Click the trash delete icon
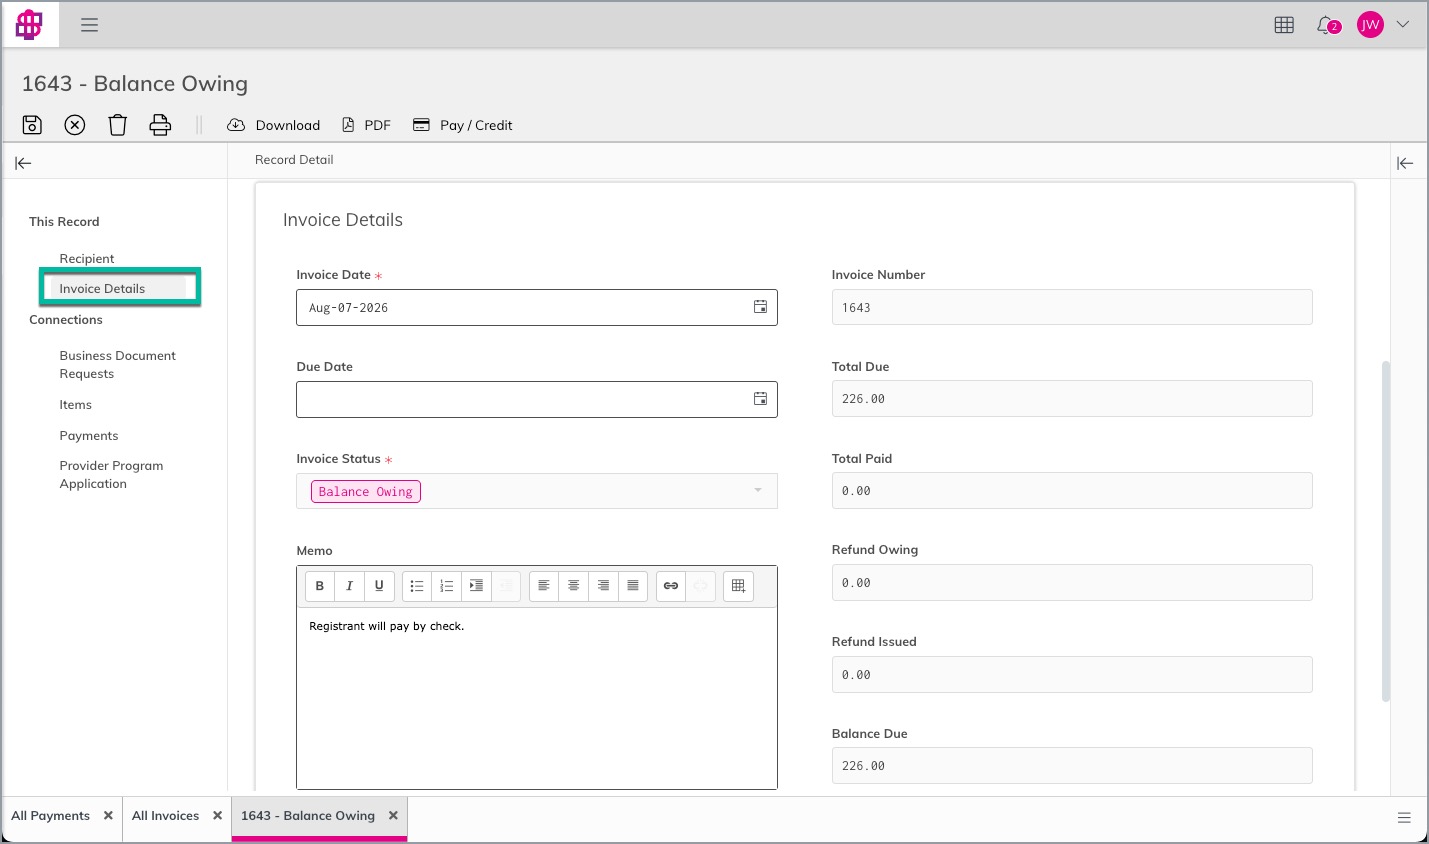Screen dimensions: 1429x844 (x=118, y=125)
